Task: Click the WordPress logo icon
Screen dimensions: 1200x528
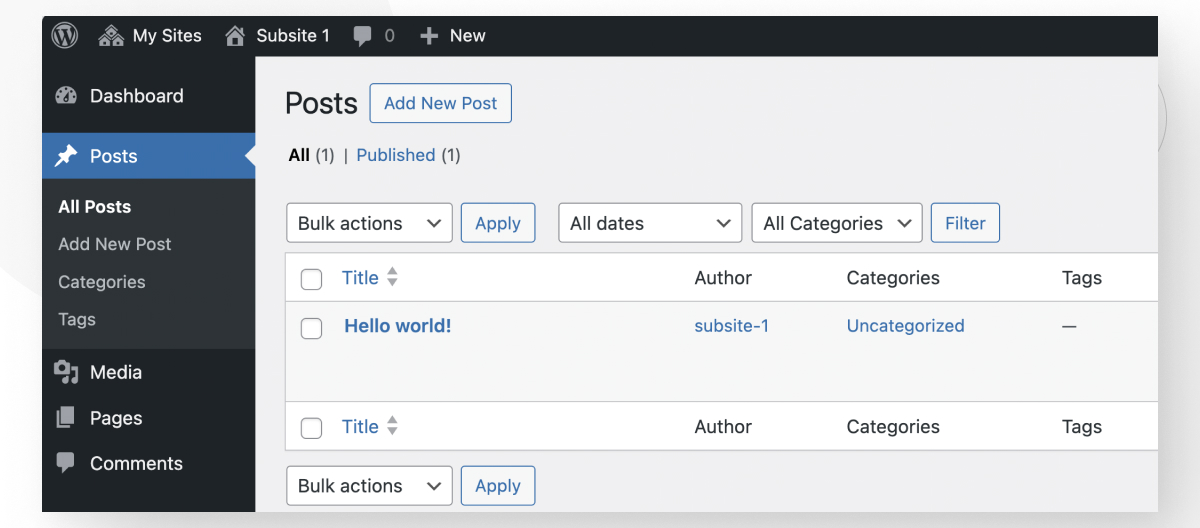Action: (65, 36)
